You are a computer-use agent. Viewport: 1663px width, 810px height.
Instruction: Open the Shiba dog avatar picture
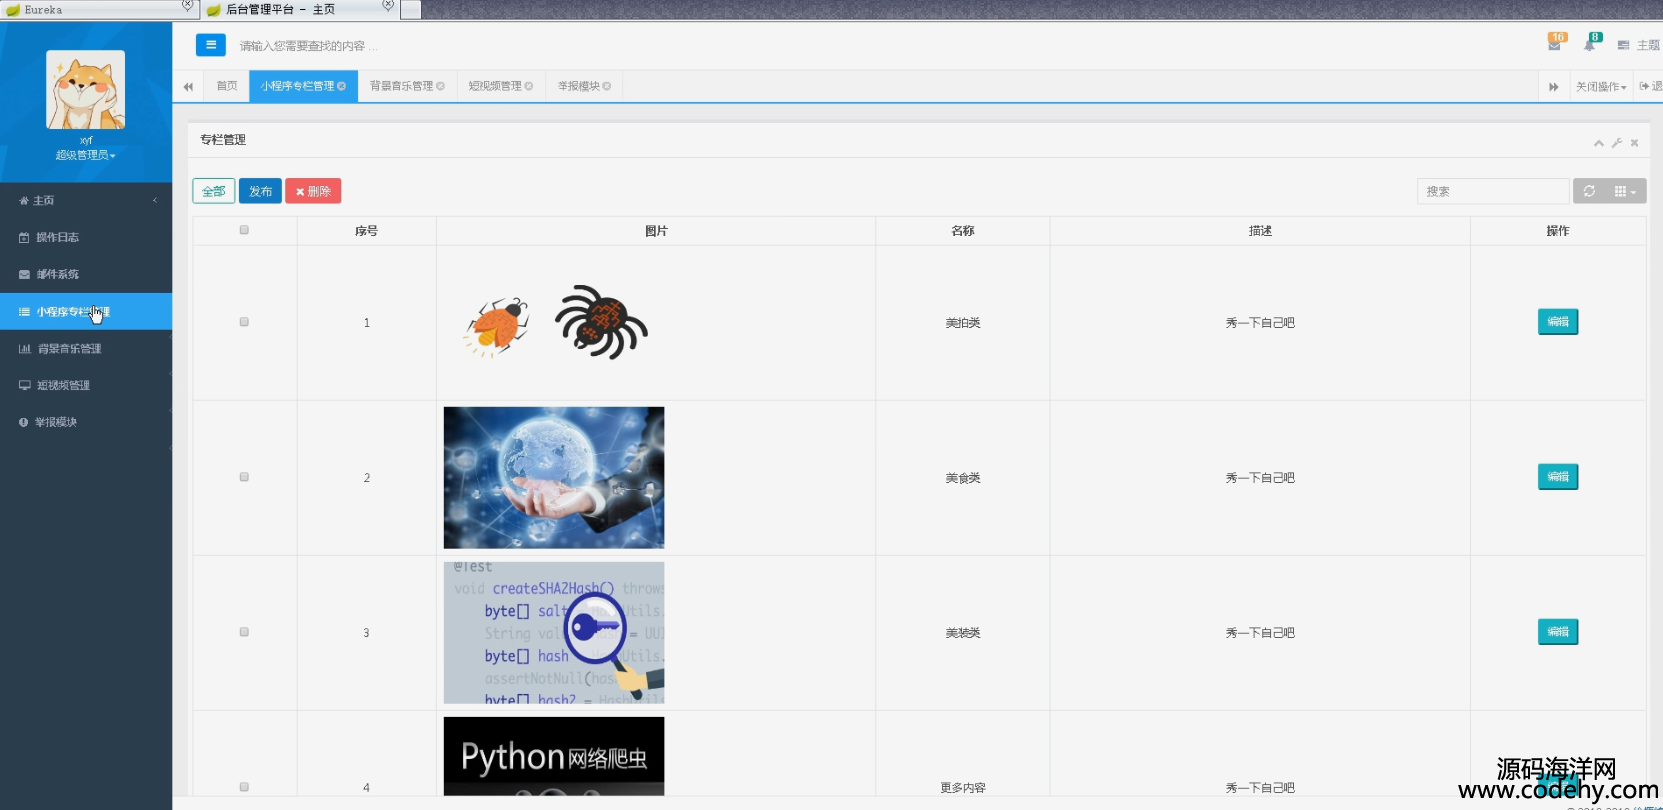tap(86, 90)
